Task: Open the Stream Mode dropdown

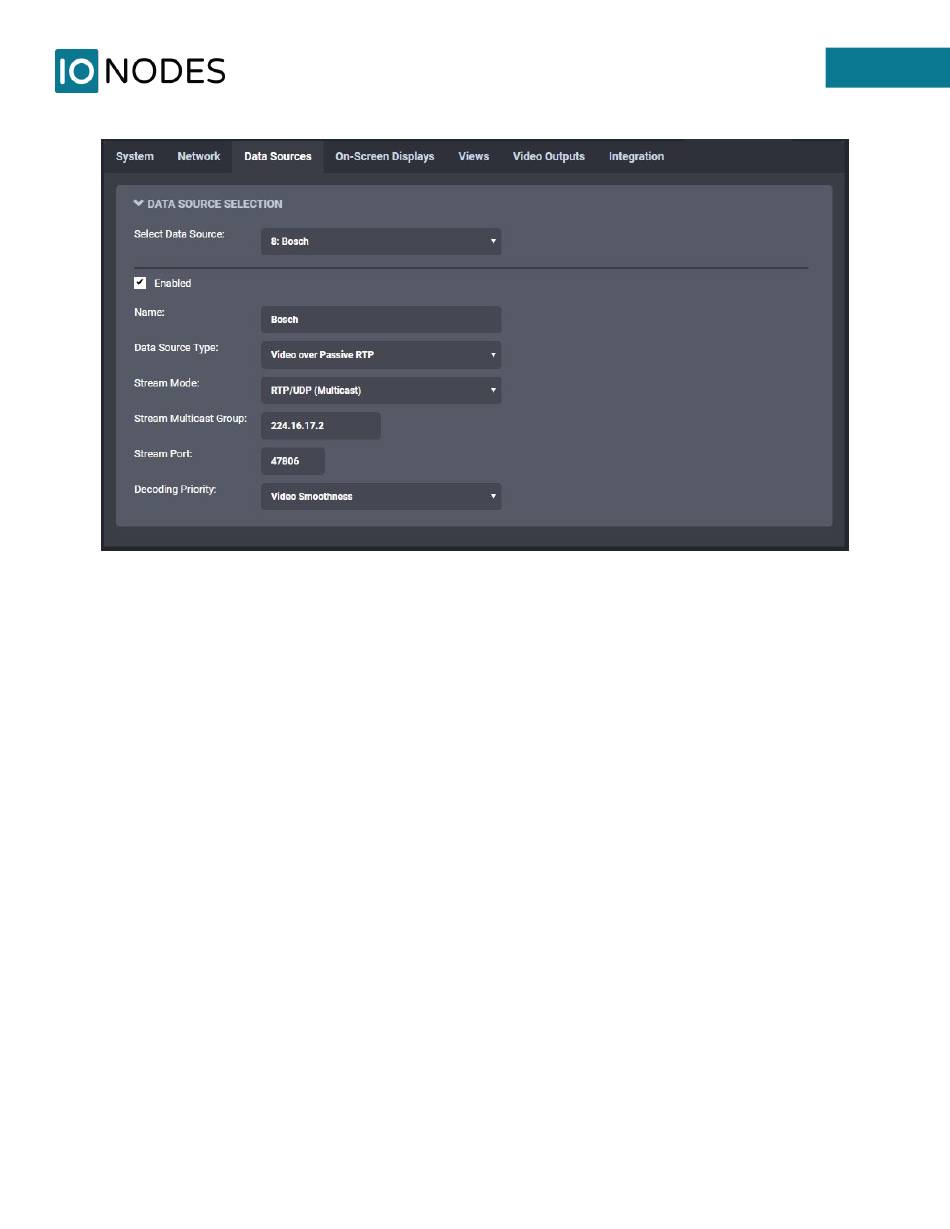Action: tap(381, 390)
